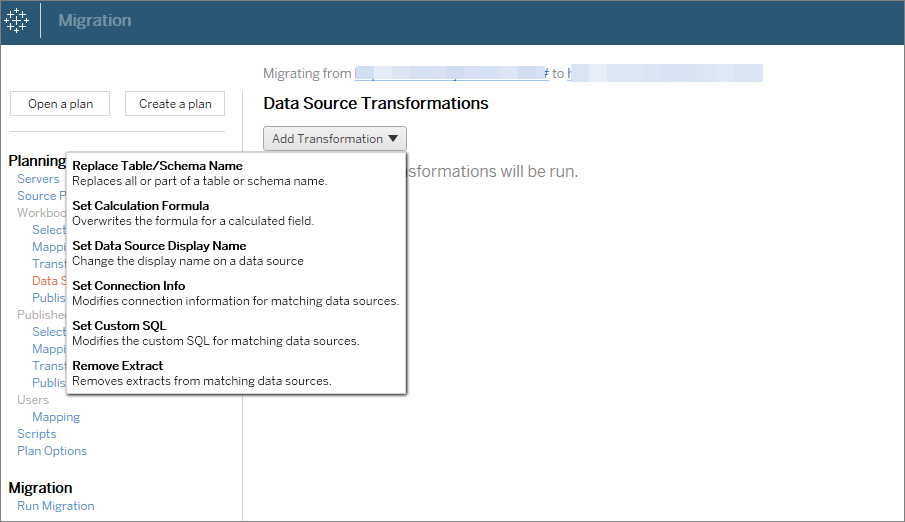
Task: Open the Source Projects sidebar link
Action: (38, 196)
